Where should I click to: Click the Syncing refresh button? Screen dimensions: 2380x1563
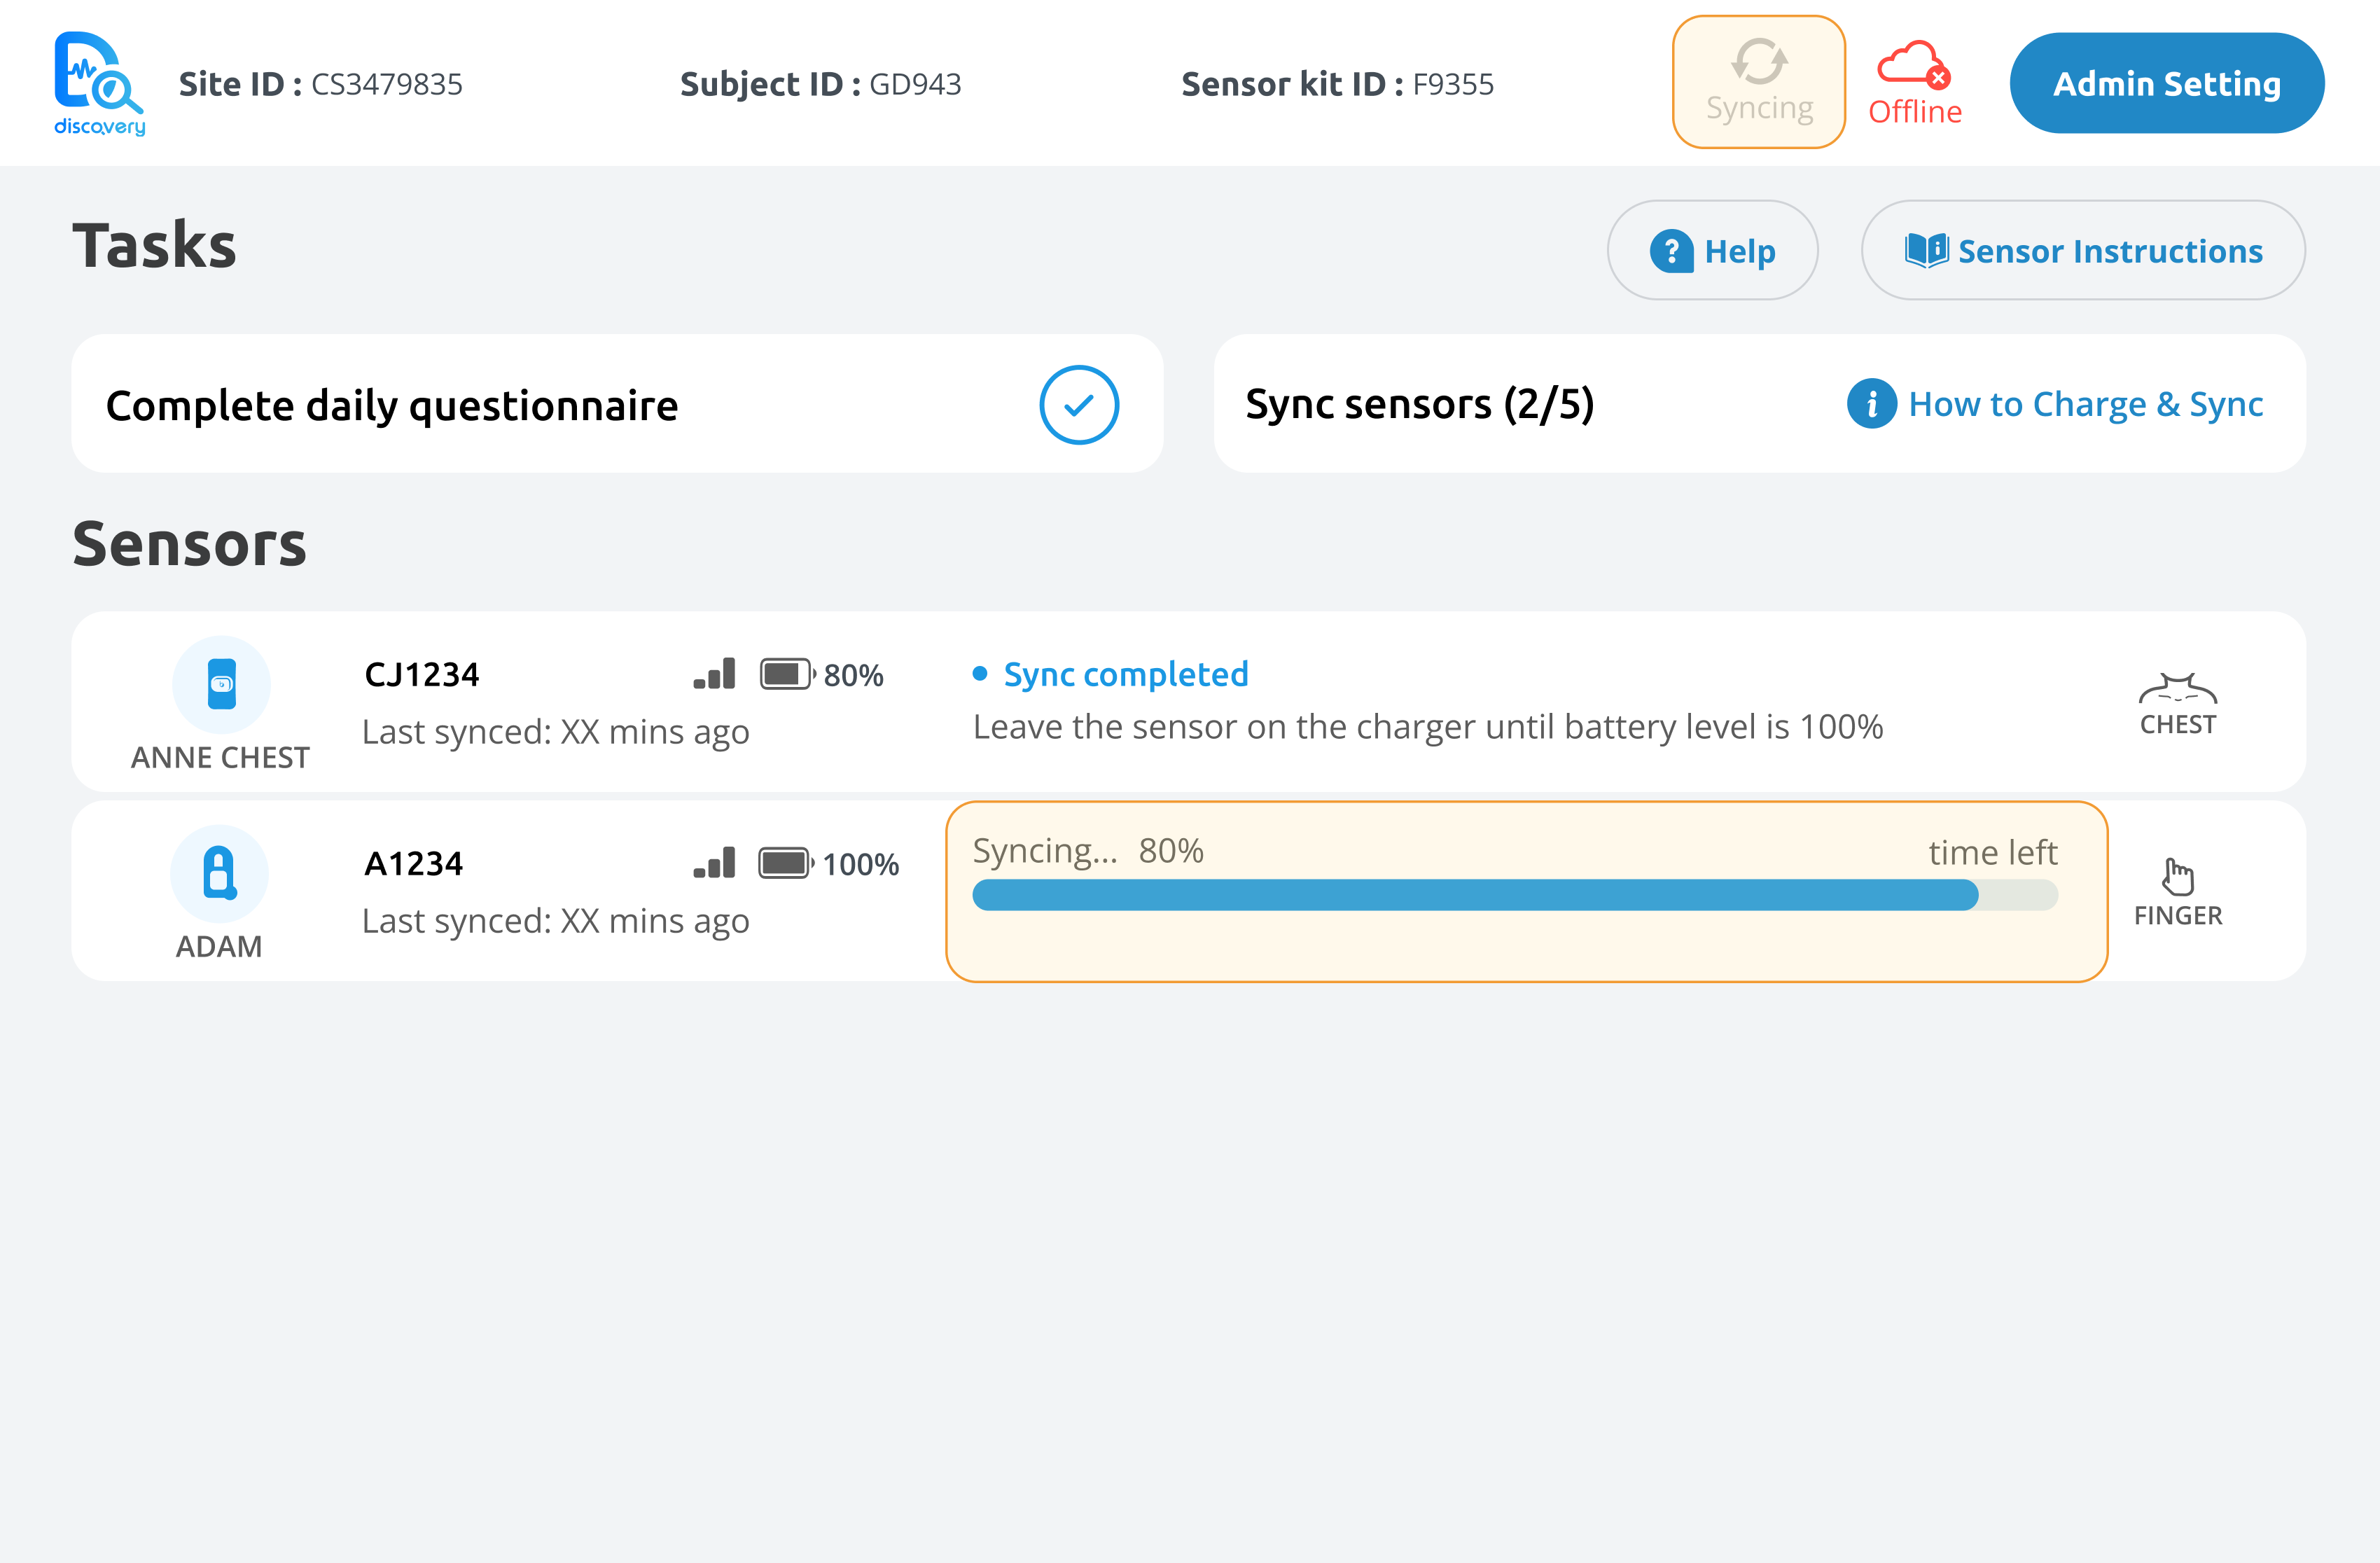[x=1759, y=82]
